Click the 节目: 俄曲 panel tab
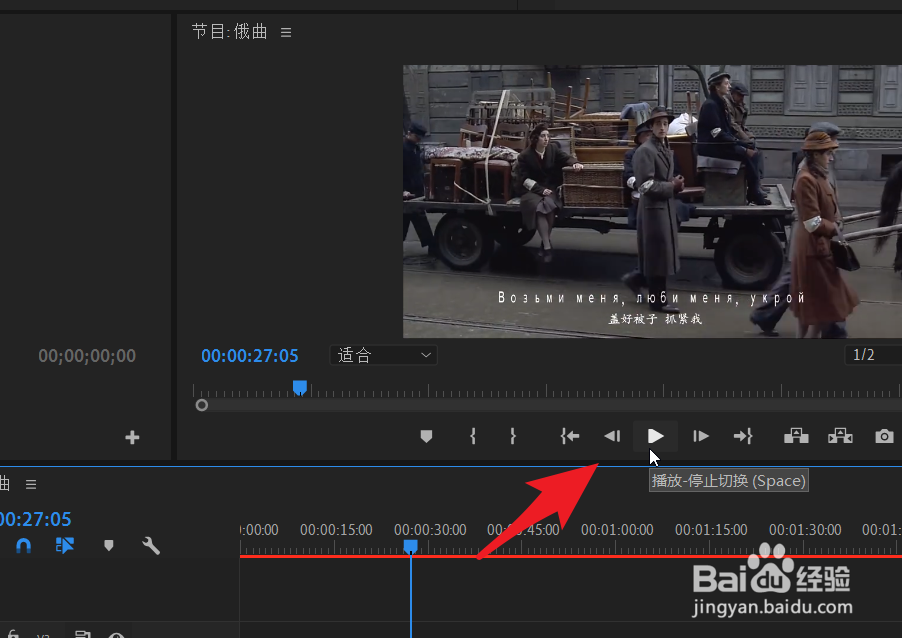The height and width of the screenshot is (638, 902). click(230, 32)
